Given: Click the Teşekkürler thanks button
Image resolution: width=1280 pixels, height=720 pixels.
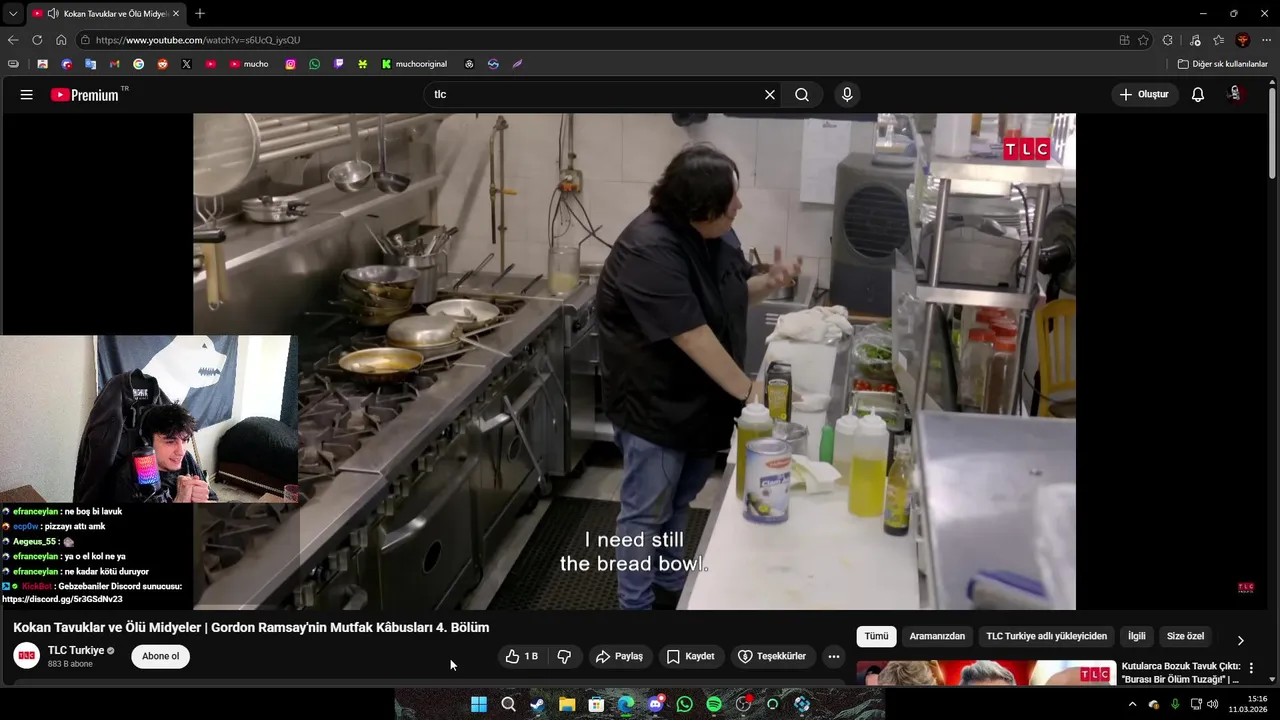Looking at the screenshot, I should click(772, 657).
